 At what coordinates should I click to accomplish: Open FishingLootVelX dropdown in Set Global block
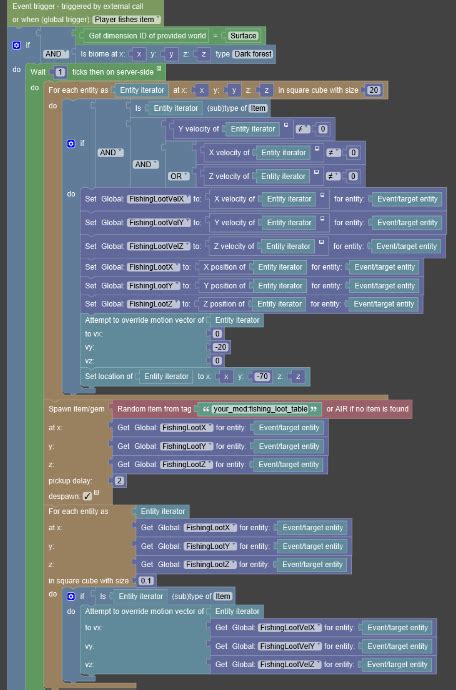point(159,199)
